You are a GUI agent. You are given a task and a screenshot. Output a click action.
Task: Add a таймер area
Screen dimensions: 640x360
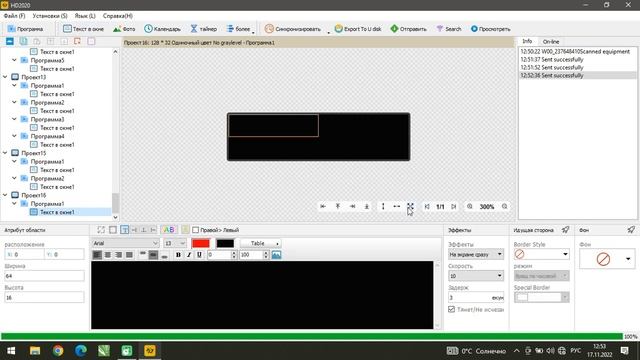coord(203,29)
